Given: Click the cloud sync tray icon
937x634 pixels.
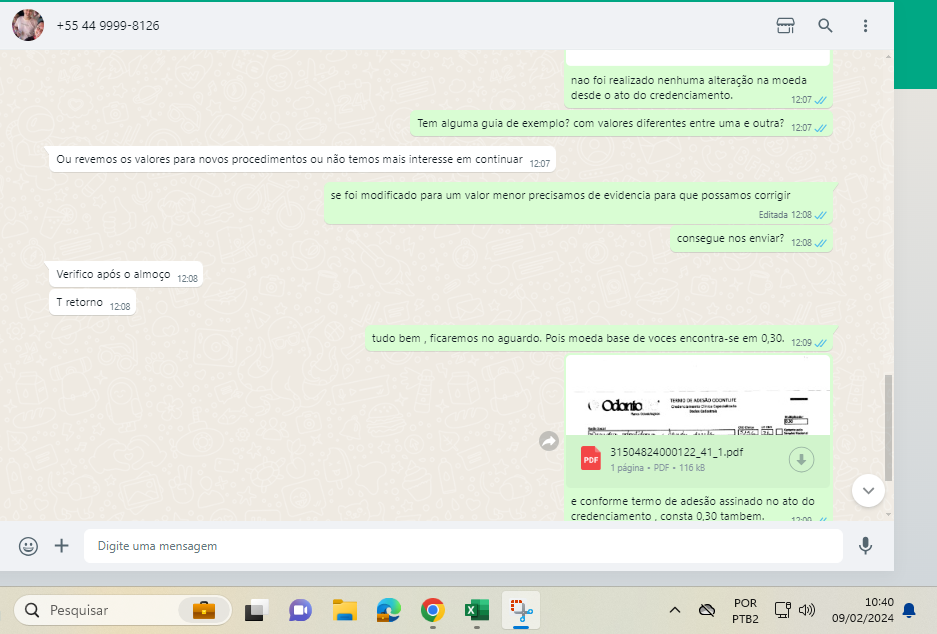Looking at the screenshot, I should [707, 610].
